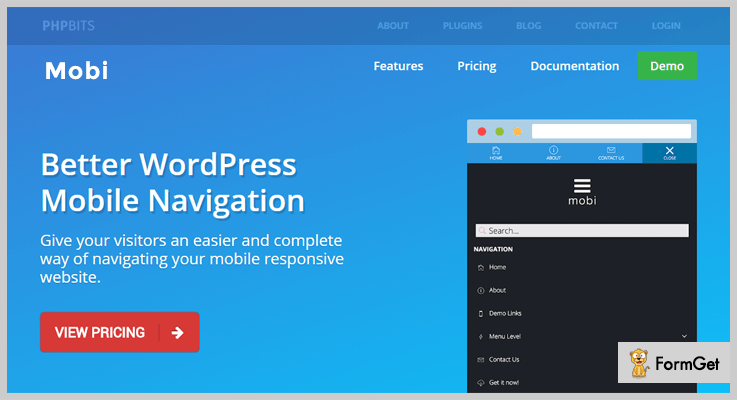
Task: Click the house icon beside Home item
Action: tap(480, 267)
